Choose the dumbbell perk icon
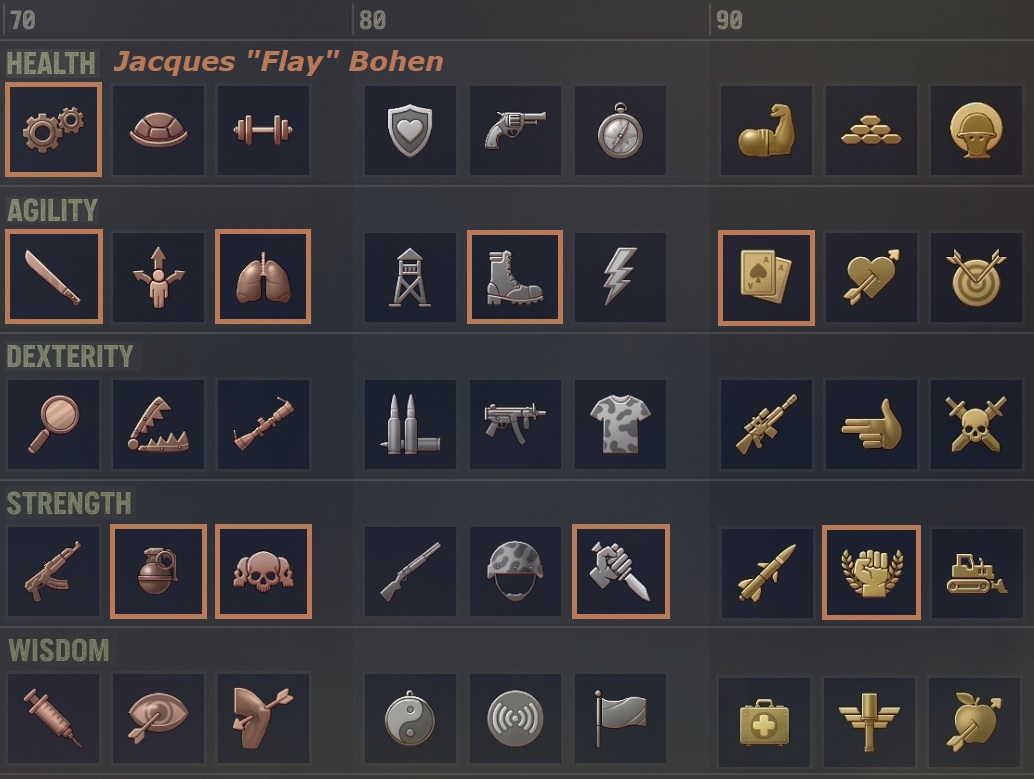The image size is (1034, 779). (x=263, y=130)
